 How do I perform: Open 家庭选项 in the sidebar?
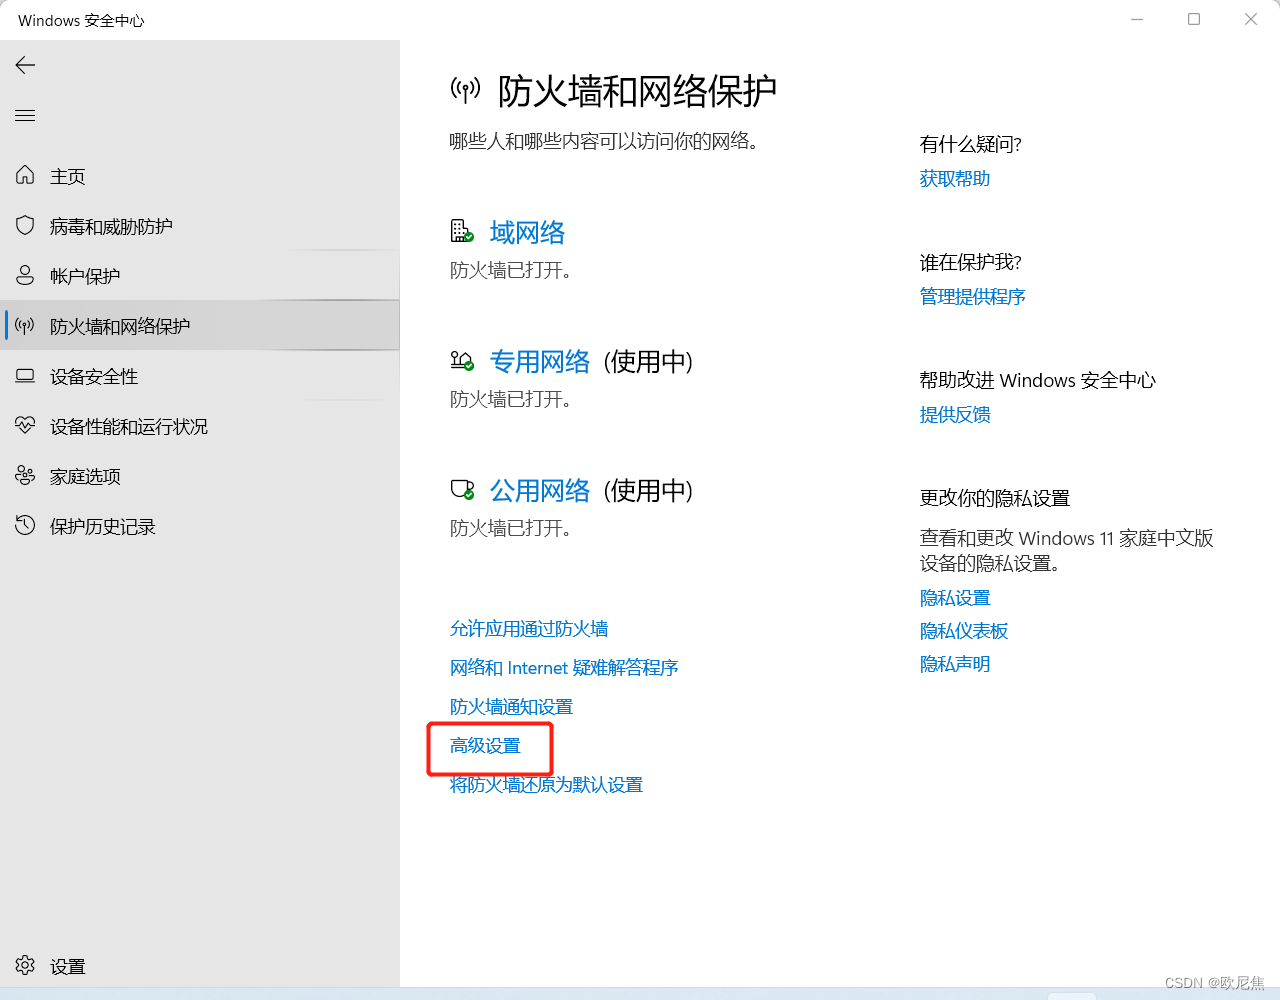click(200, 476)
